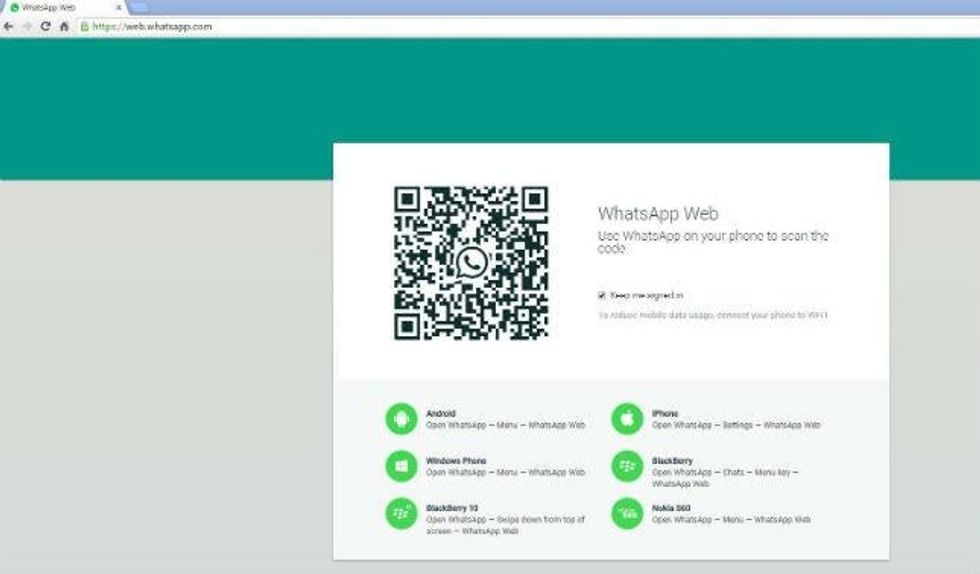Click iPhone instructions mentioning Settings
Screen dimensions: 980x574
tap(736, 425)
